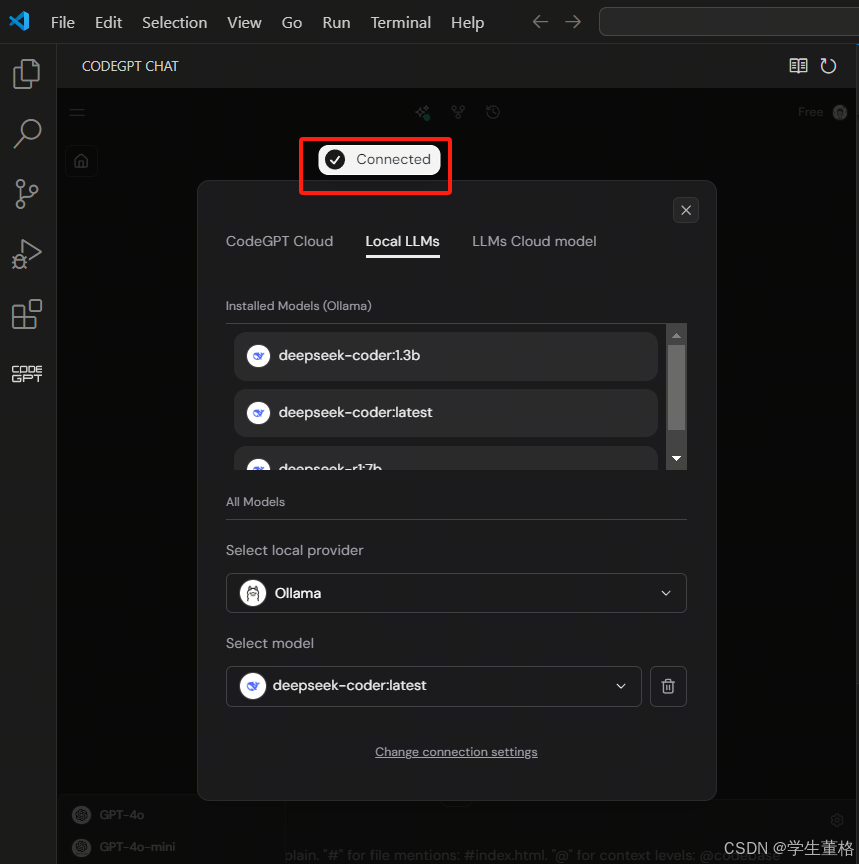Click the installed models scrollbar down arrow
This screenshot has width=859, height=864.
[676, 458]
